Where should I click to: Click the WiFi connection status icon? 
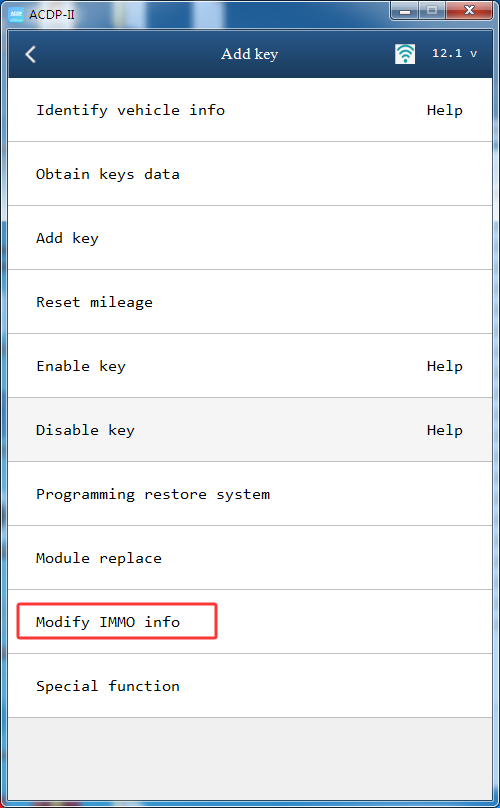405,54
